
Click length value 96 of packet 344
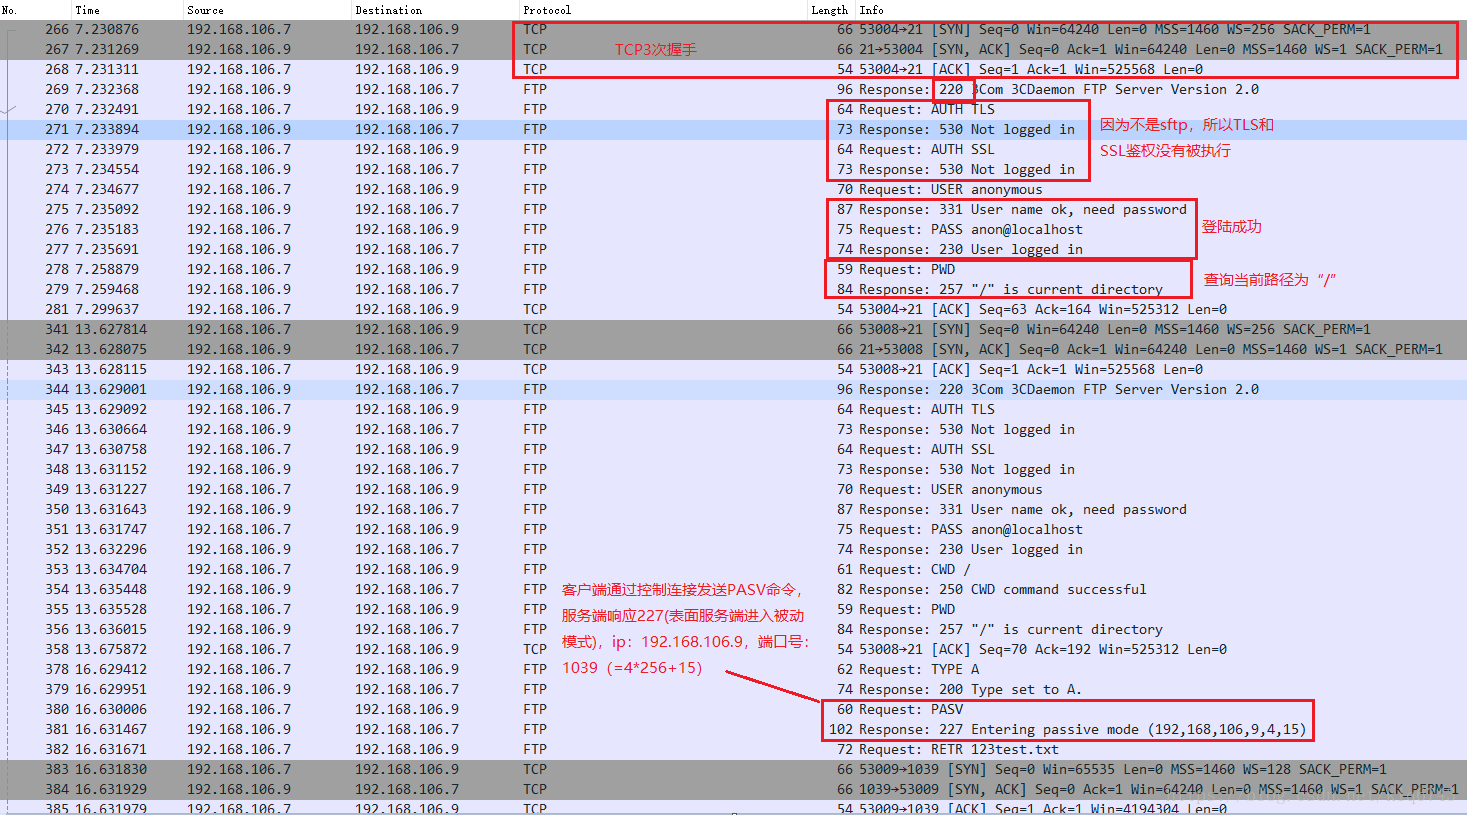[845, 389]
